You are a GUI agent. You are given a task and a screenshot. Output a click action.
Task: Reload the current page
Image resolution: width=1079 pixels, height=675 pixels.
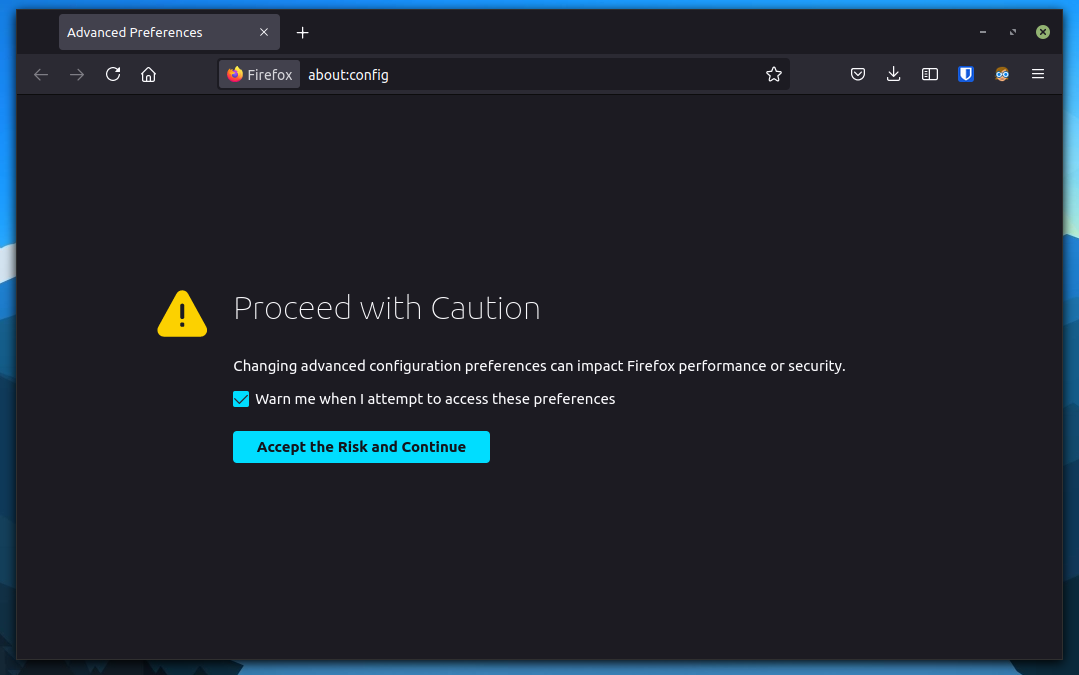[x=113, y=74]
